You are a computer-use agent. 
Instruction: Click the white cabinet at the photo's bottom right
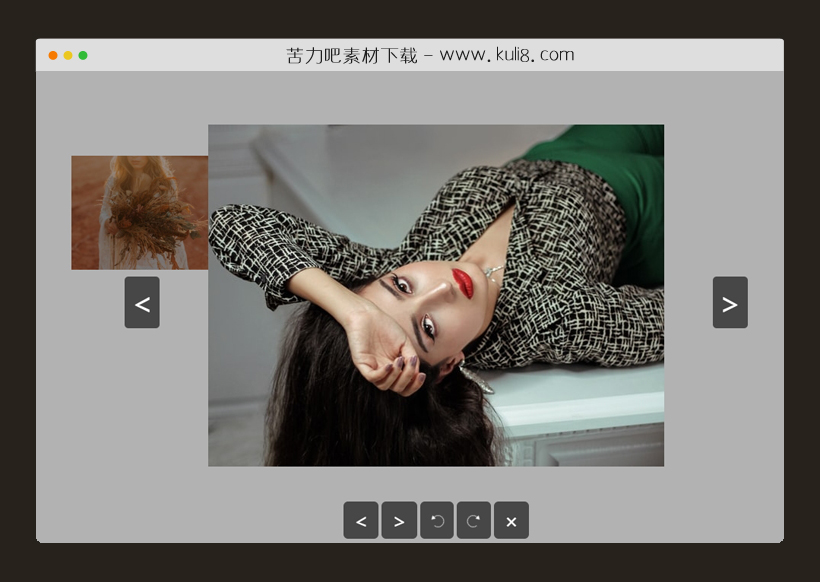pos(600,440)
